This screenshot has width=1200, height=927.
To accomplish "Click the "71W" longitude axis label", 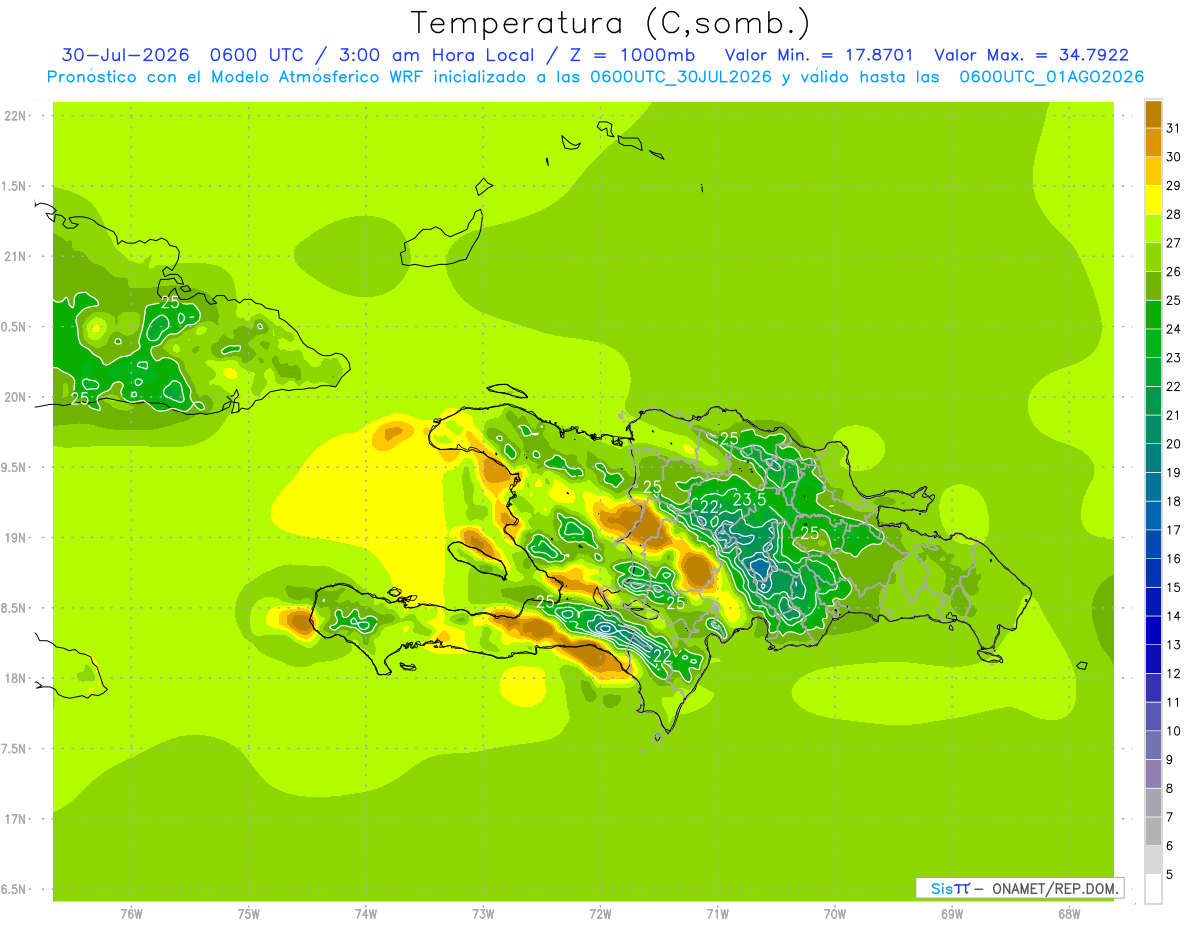I will tap(717, 914).
